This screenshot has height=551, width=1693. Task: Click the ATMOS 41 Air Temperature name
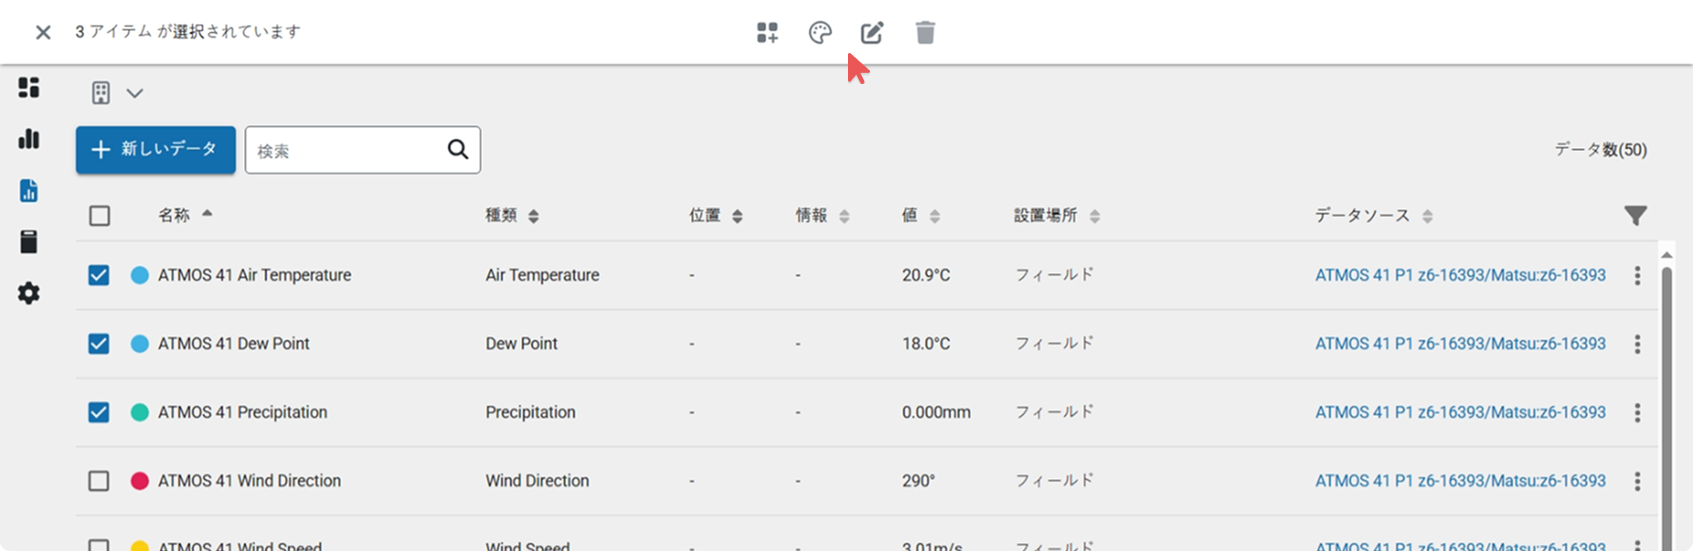(x=254, y=275)
